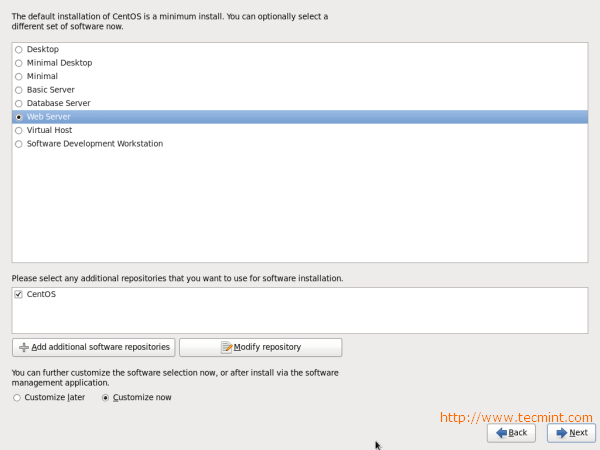Select Database Server radio button

pyautogui.click(x=19, y=103)
